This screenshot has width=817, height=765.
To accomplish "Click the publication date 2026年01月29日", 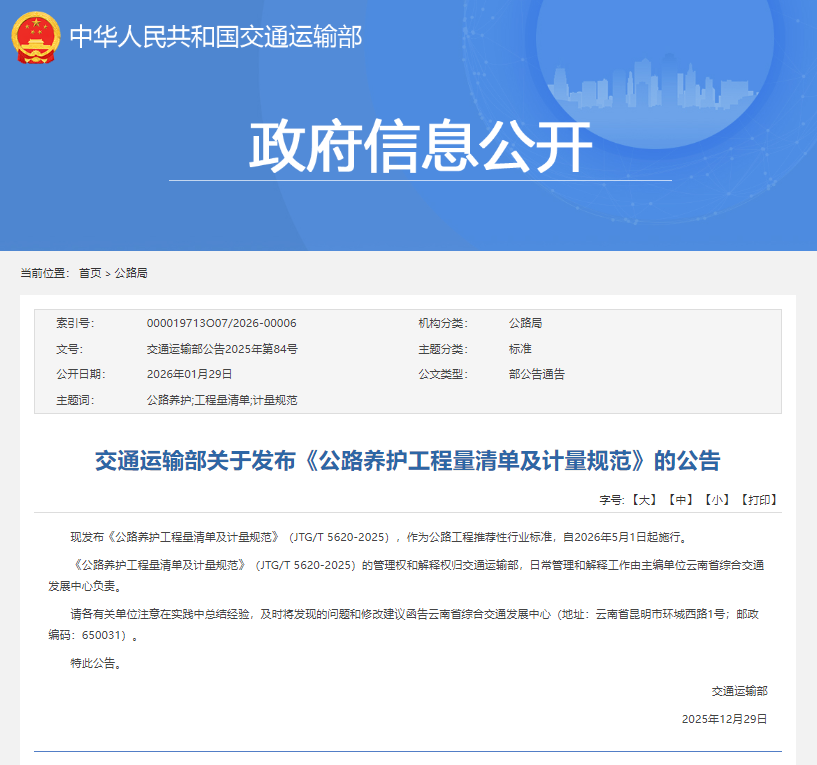I will (189, 374).
